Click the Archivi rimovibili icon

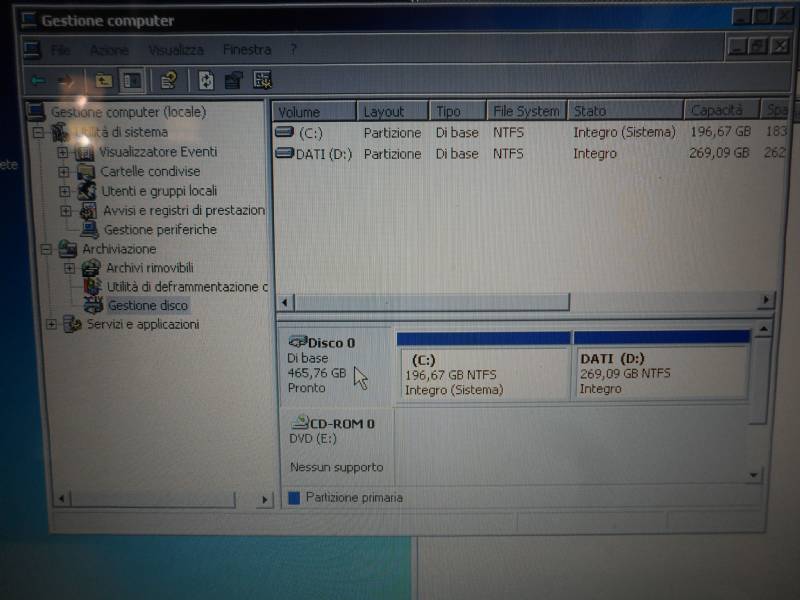[91, 268]
